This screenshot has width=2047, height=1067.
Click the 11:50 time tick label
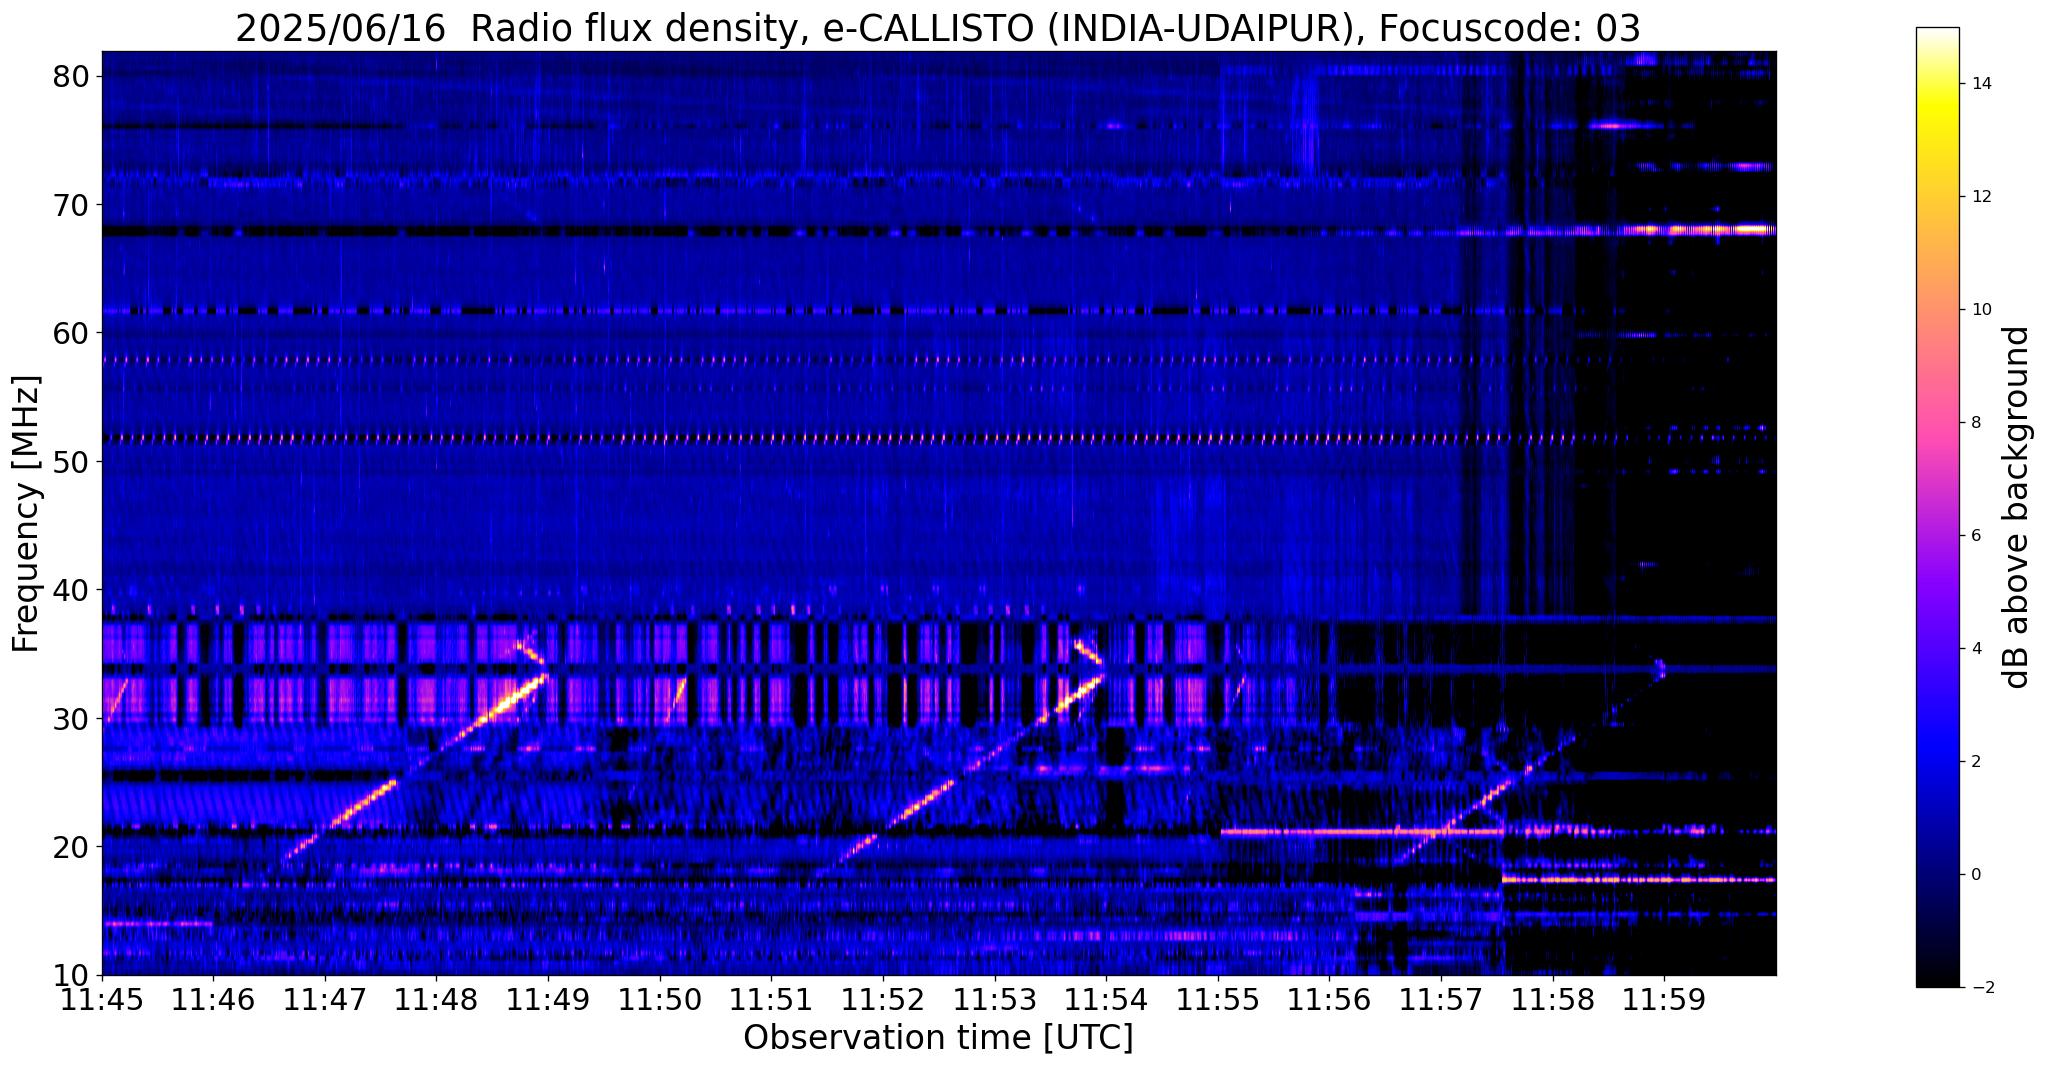(660, 1000)
